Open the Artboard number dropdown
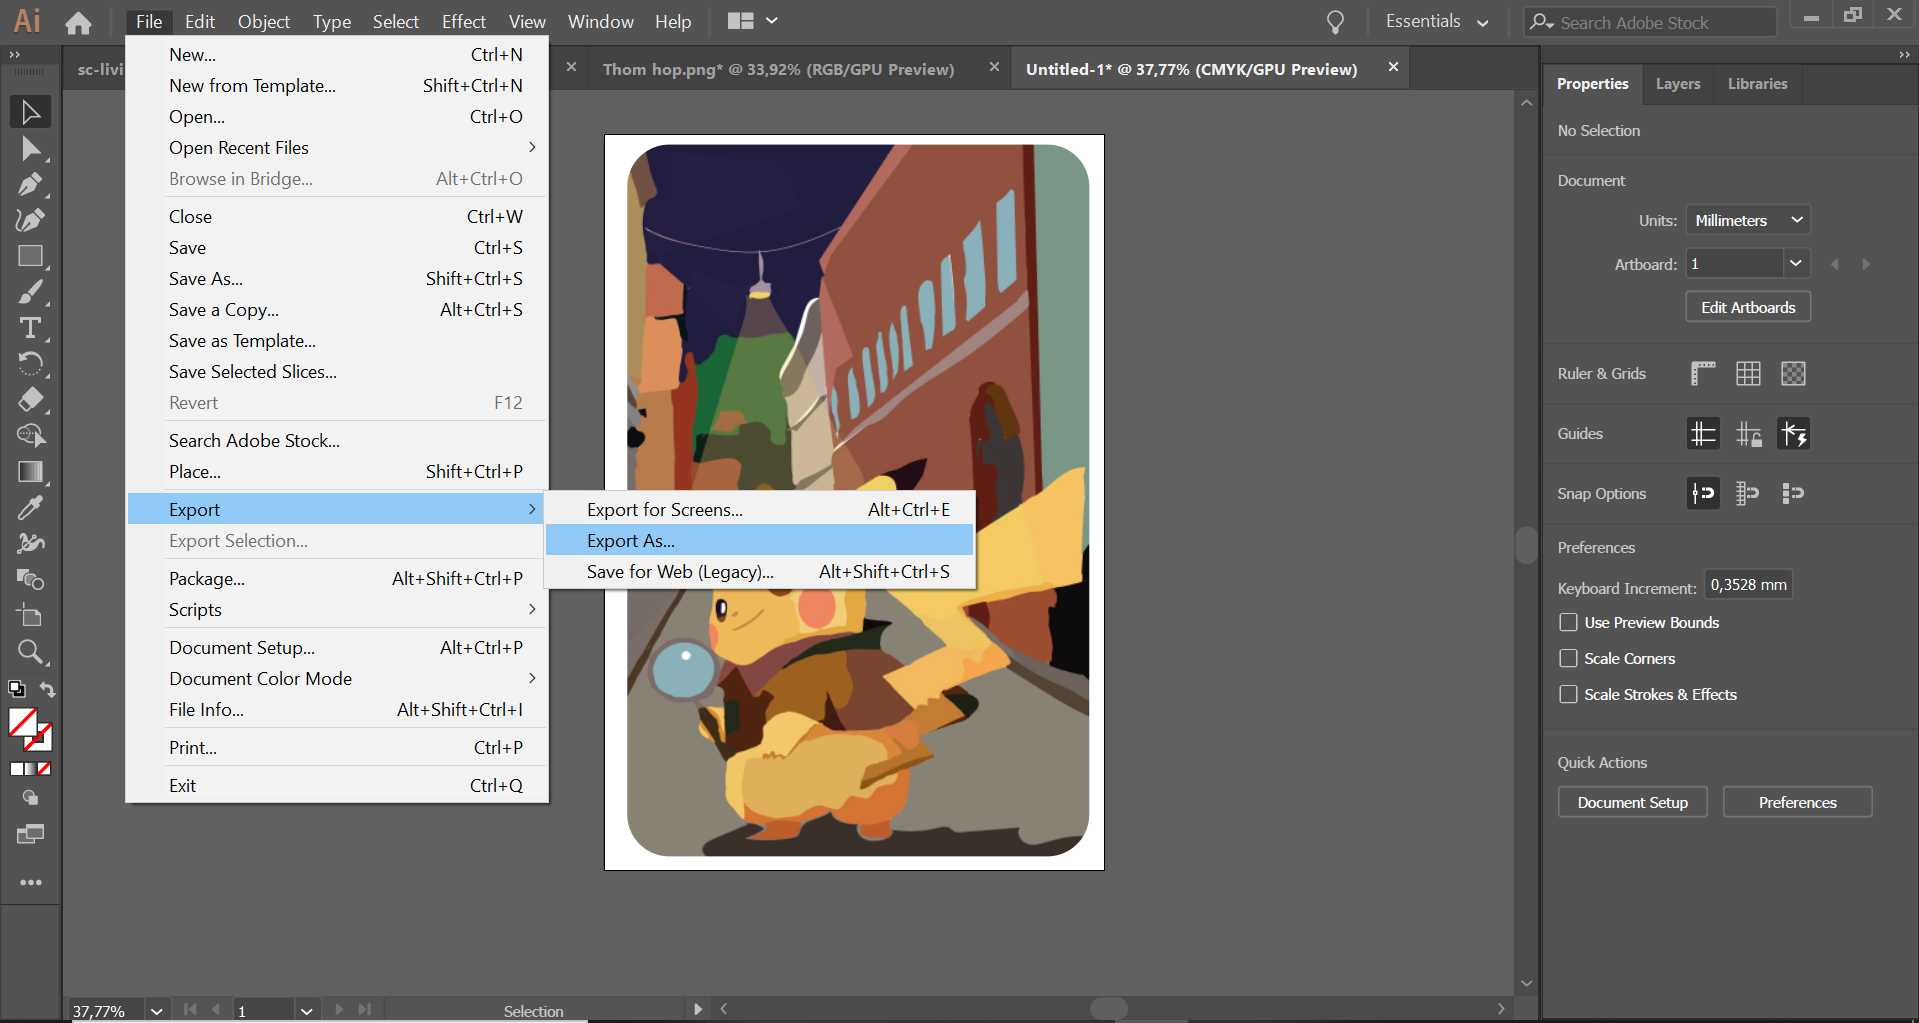 coord(1796,264)
